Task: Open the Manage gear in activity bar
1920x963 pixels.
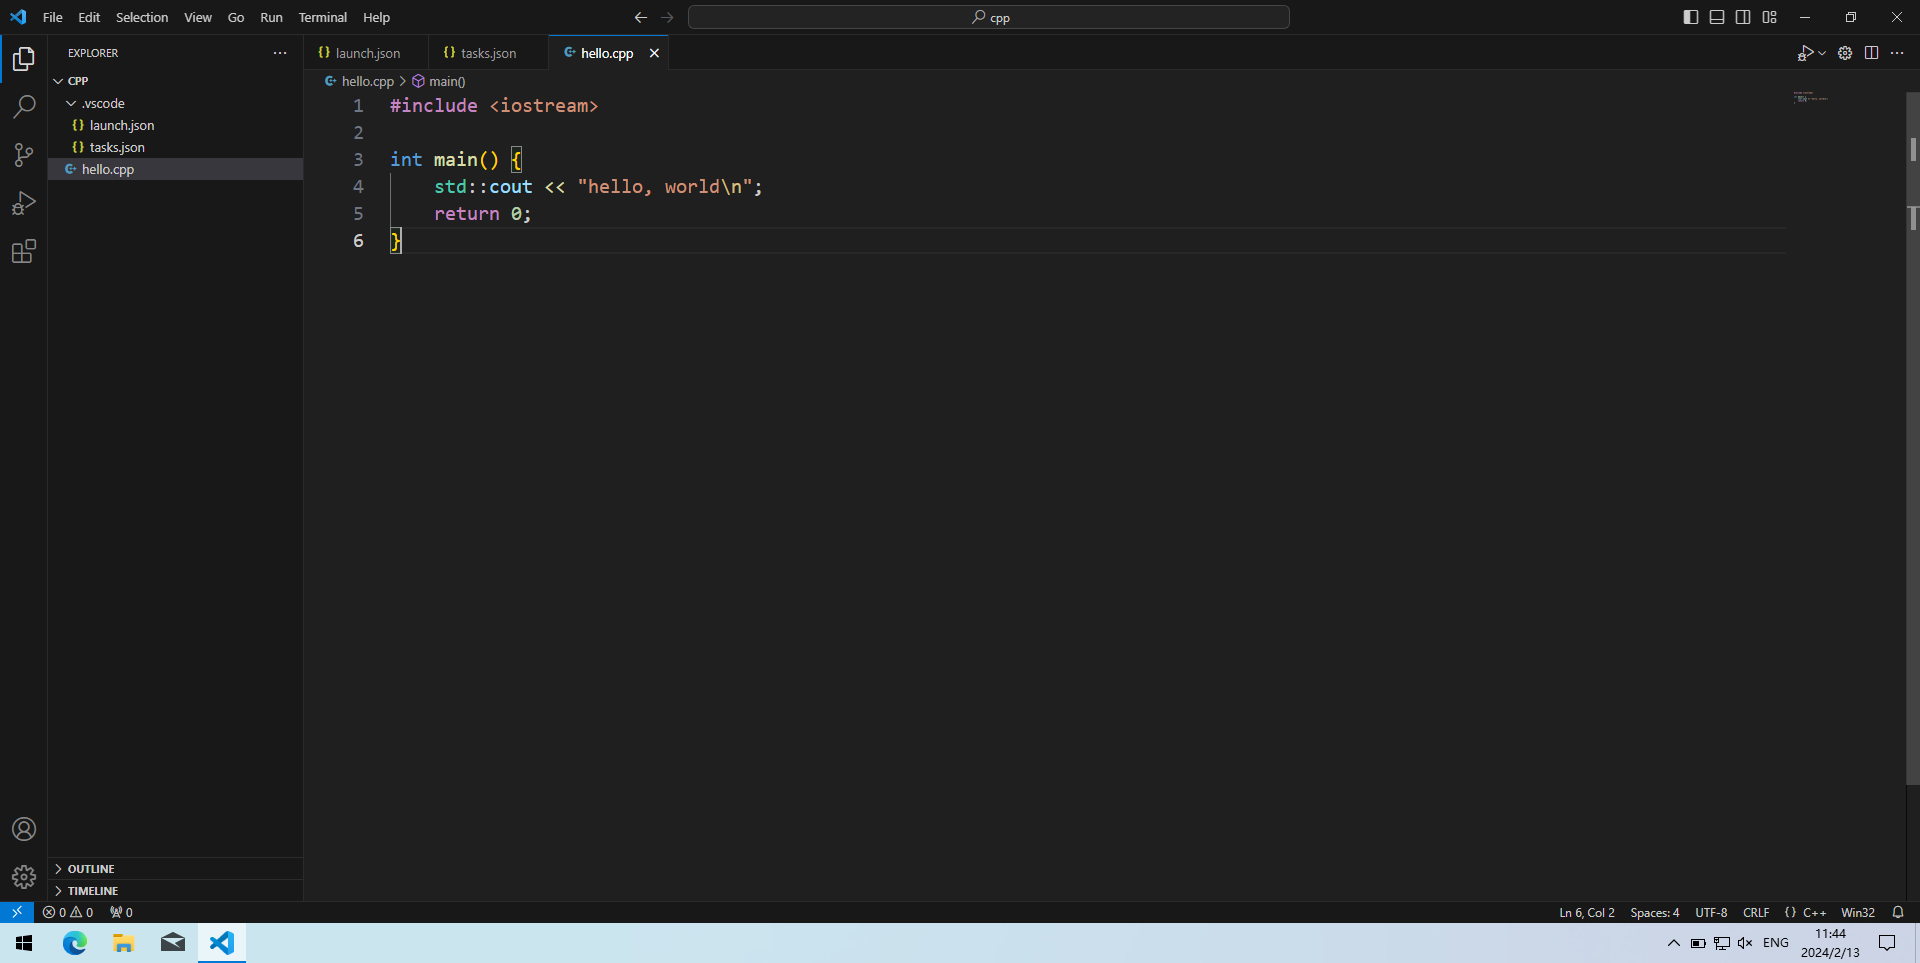Action: [24, 877]
